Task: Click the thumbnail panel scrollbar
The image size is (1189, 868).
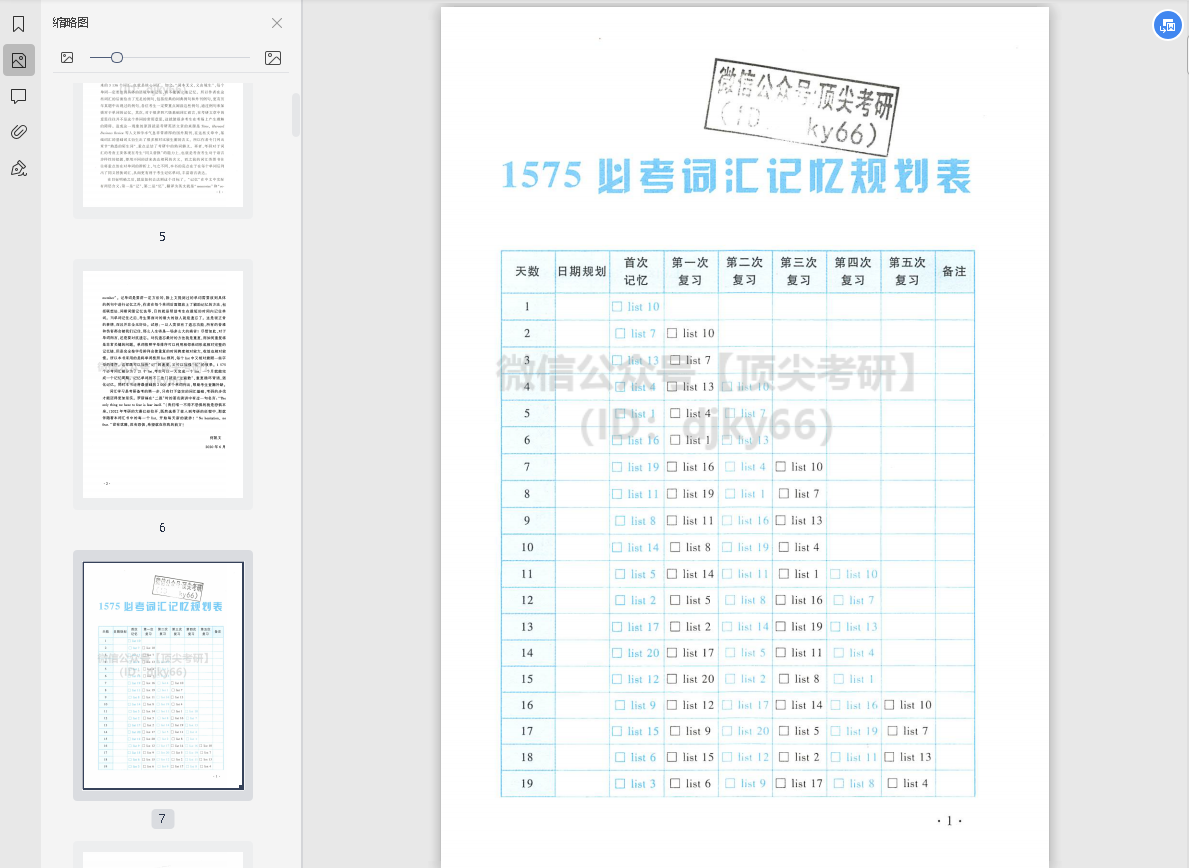Action: [296, 114]
